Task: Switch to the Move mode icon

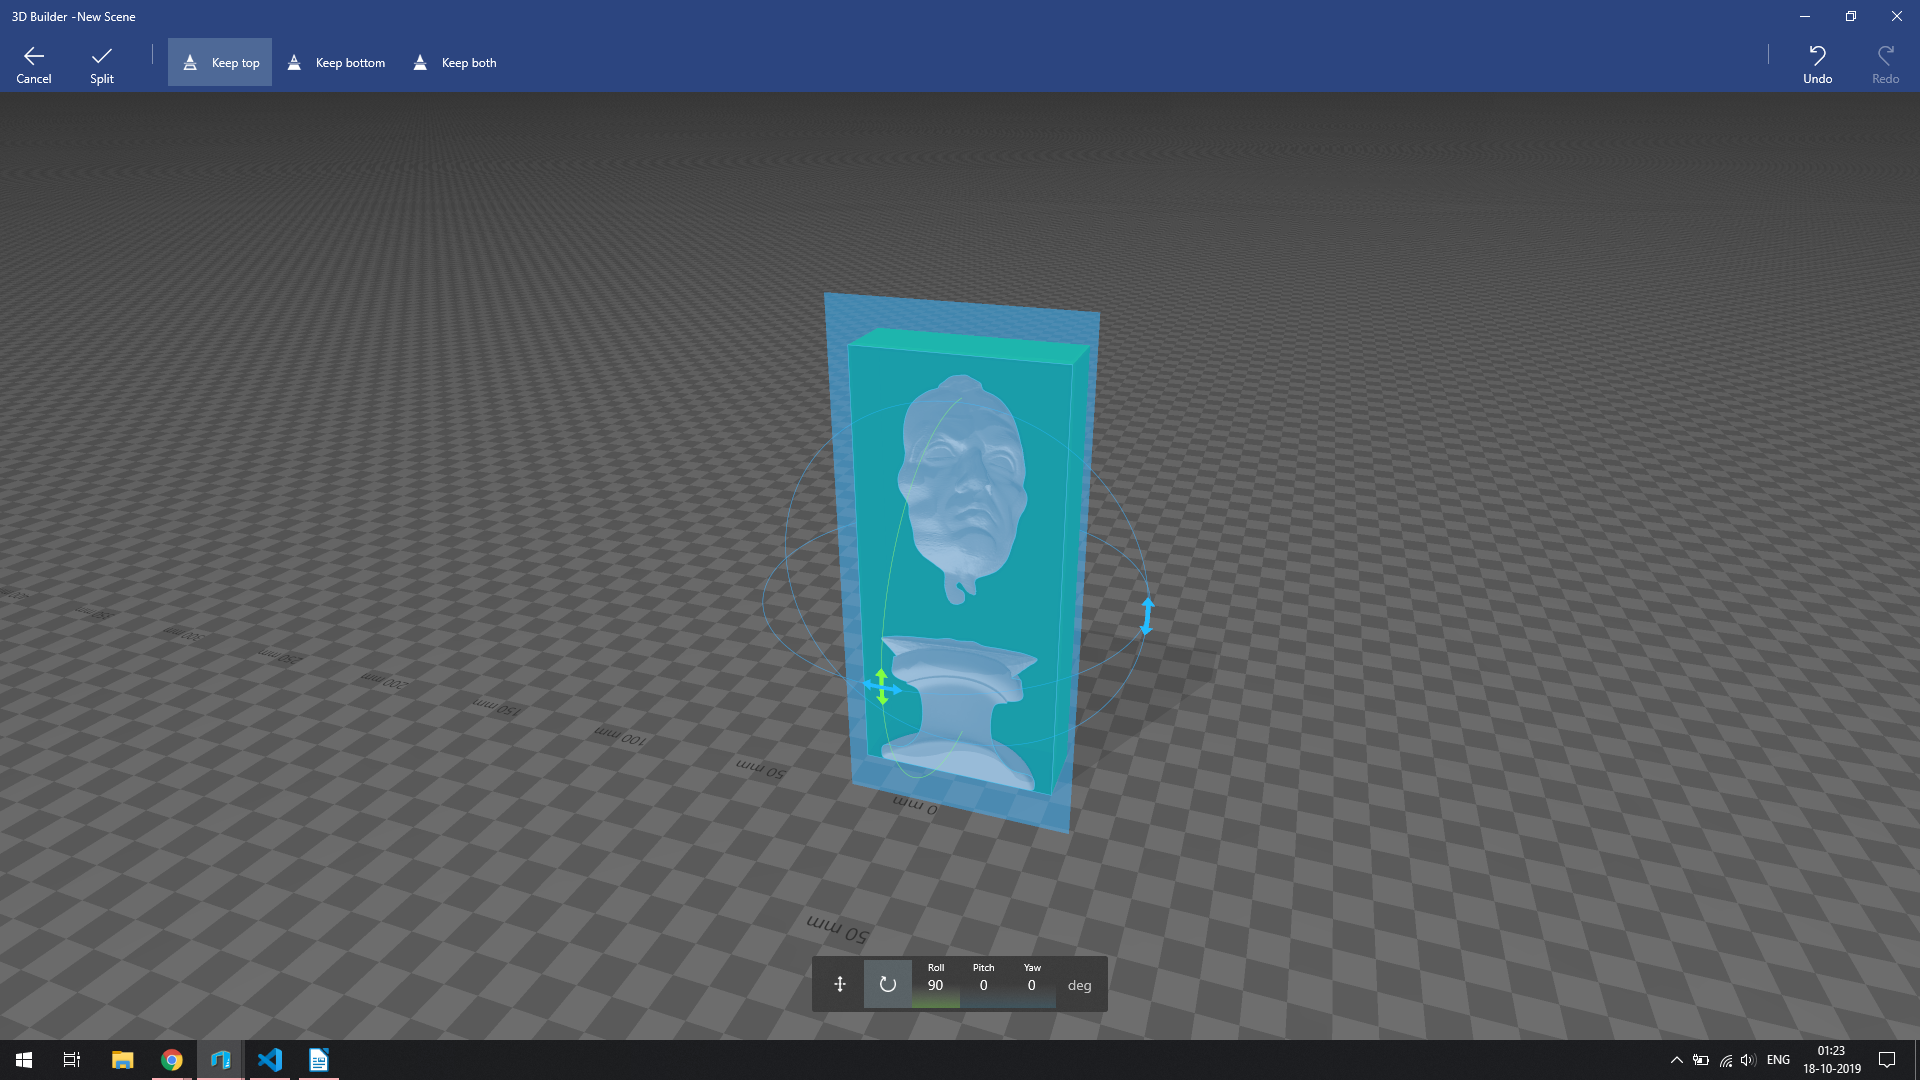Action: 839,984
